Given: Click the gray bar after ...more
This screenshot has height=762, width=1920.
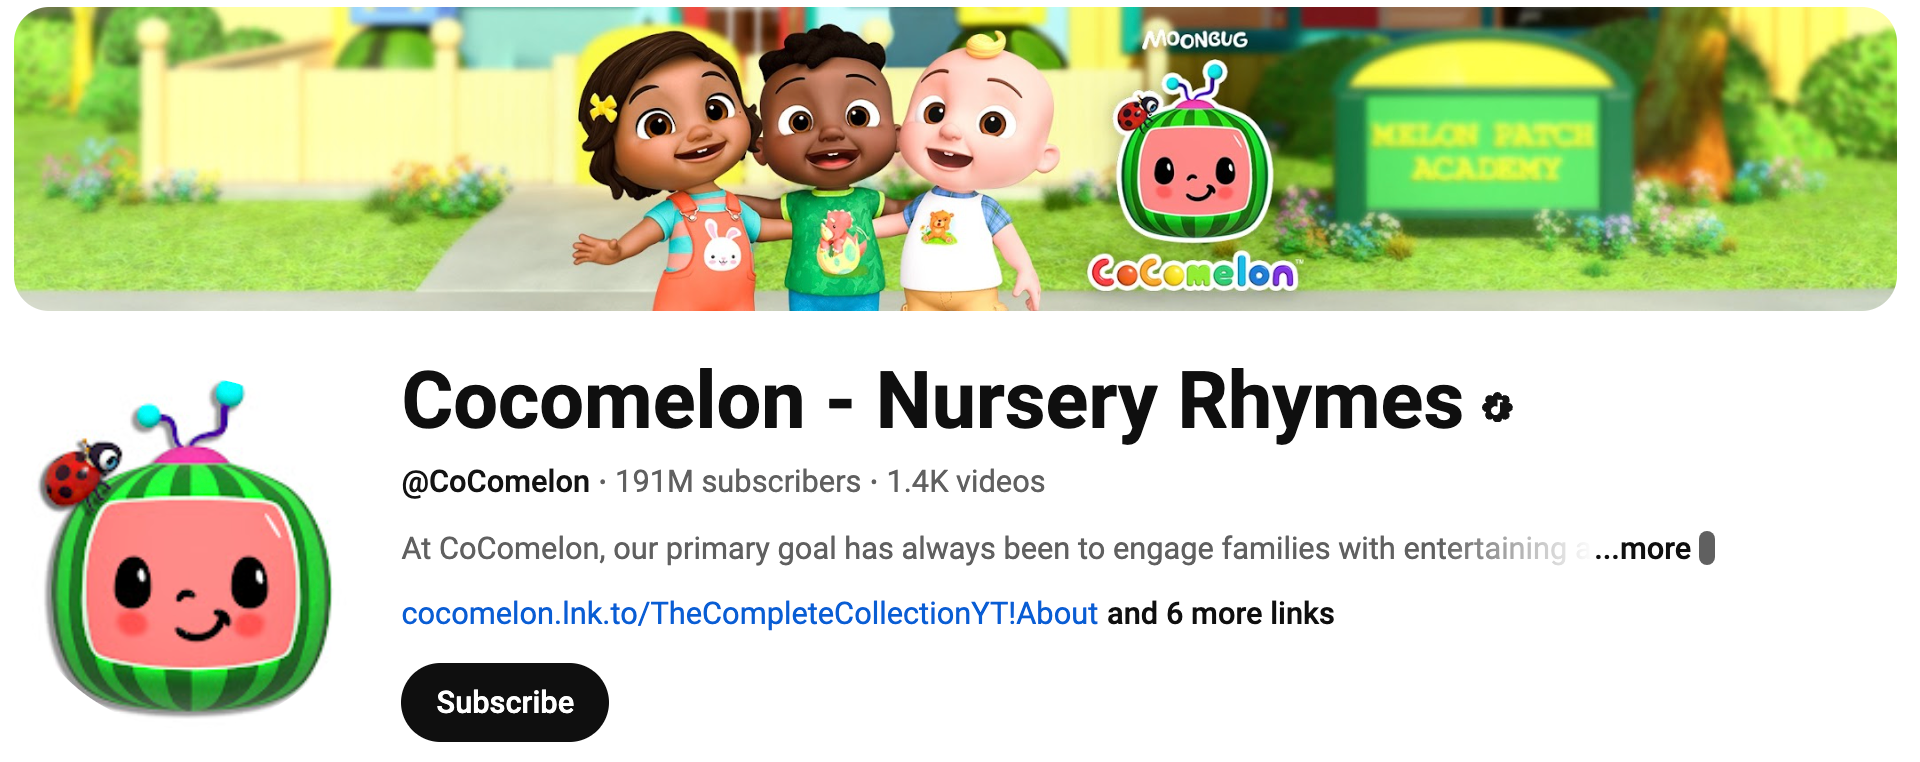Looking at the screenshot, I should point(1707,548).
